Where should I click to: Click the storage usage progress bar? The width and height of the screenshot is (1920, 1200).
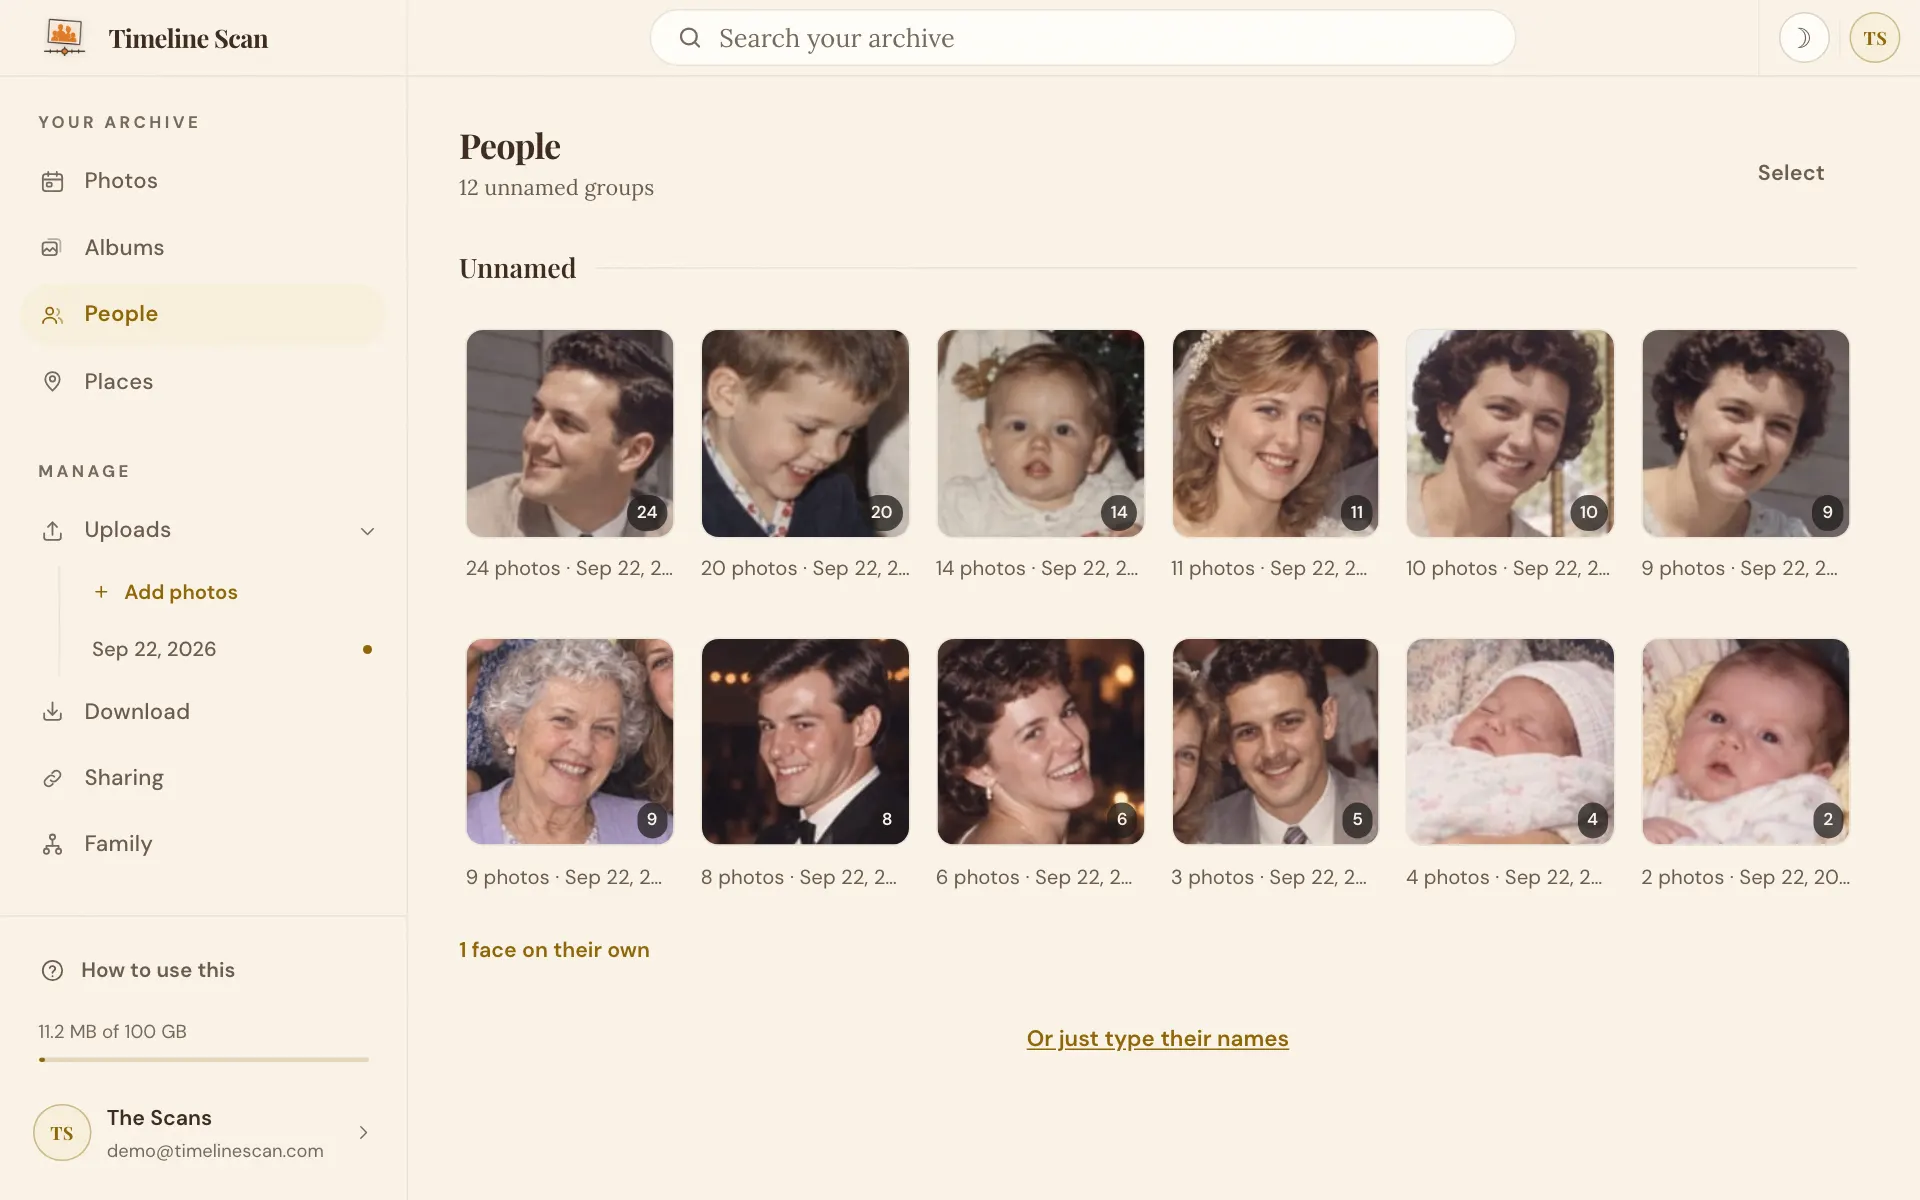tap(204, 1059)
